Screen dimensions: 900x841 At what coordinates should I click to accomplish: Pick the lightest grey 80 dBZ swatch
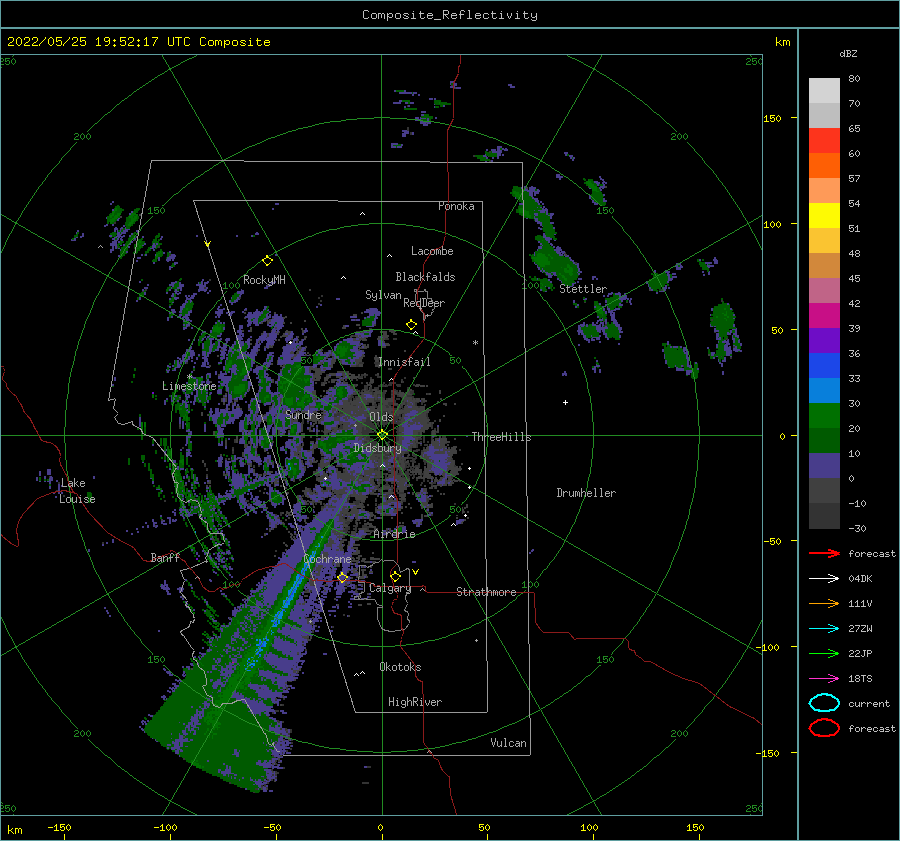[824, 91]
